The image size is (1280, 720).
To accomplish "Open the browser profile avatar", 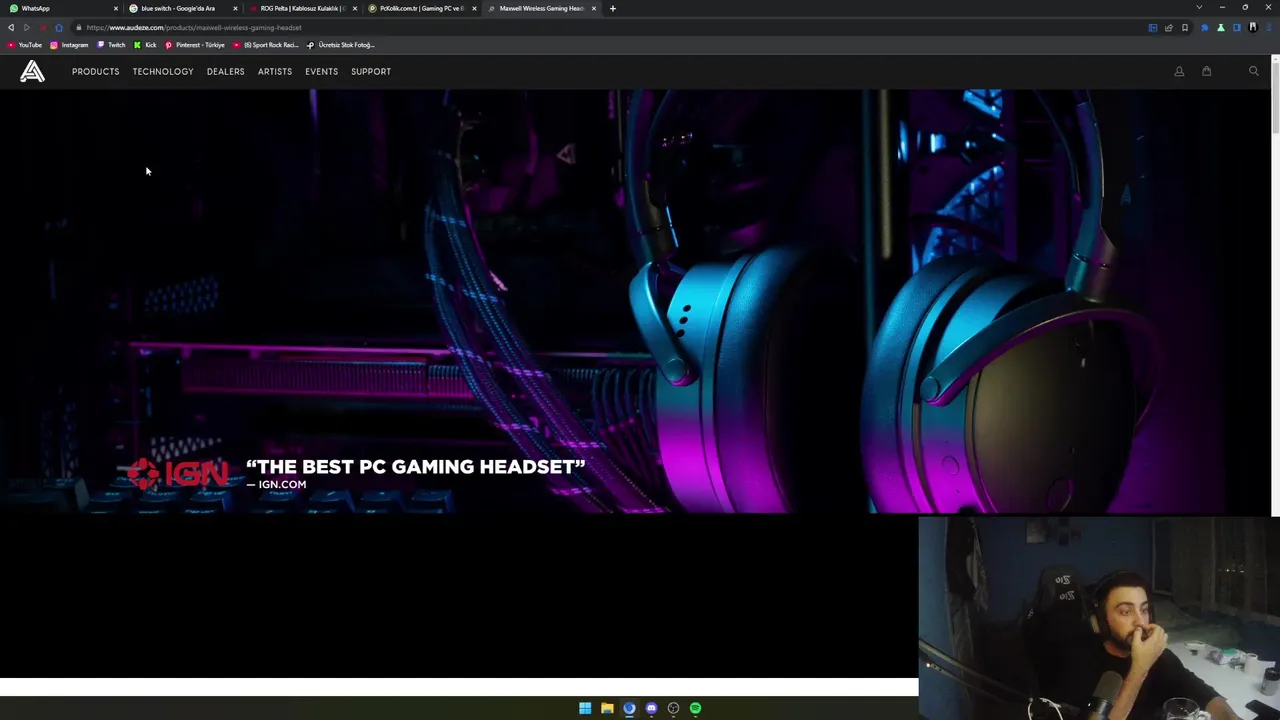I will [1253, 27].
